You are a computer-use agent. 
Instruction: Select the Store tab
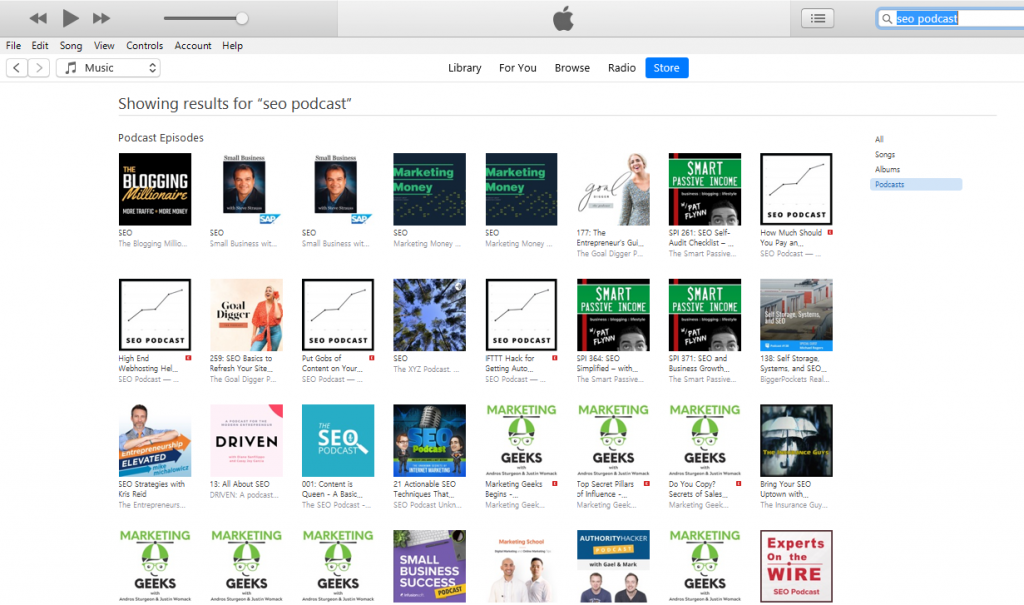(667, 68)
